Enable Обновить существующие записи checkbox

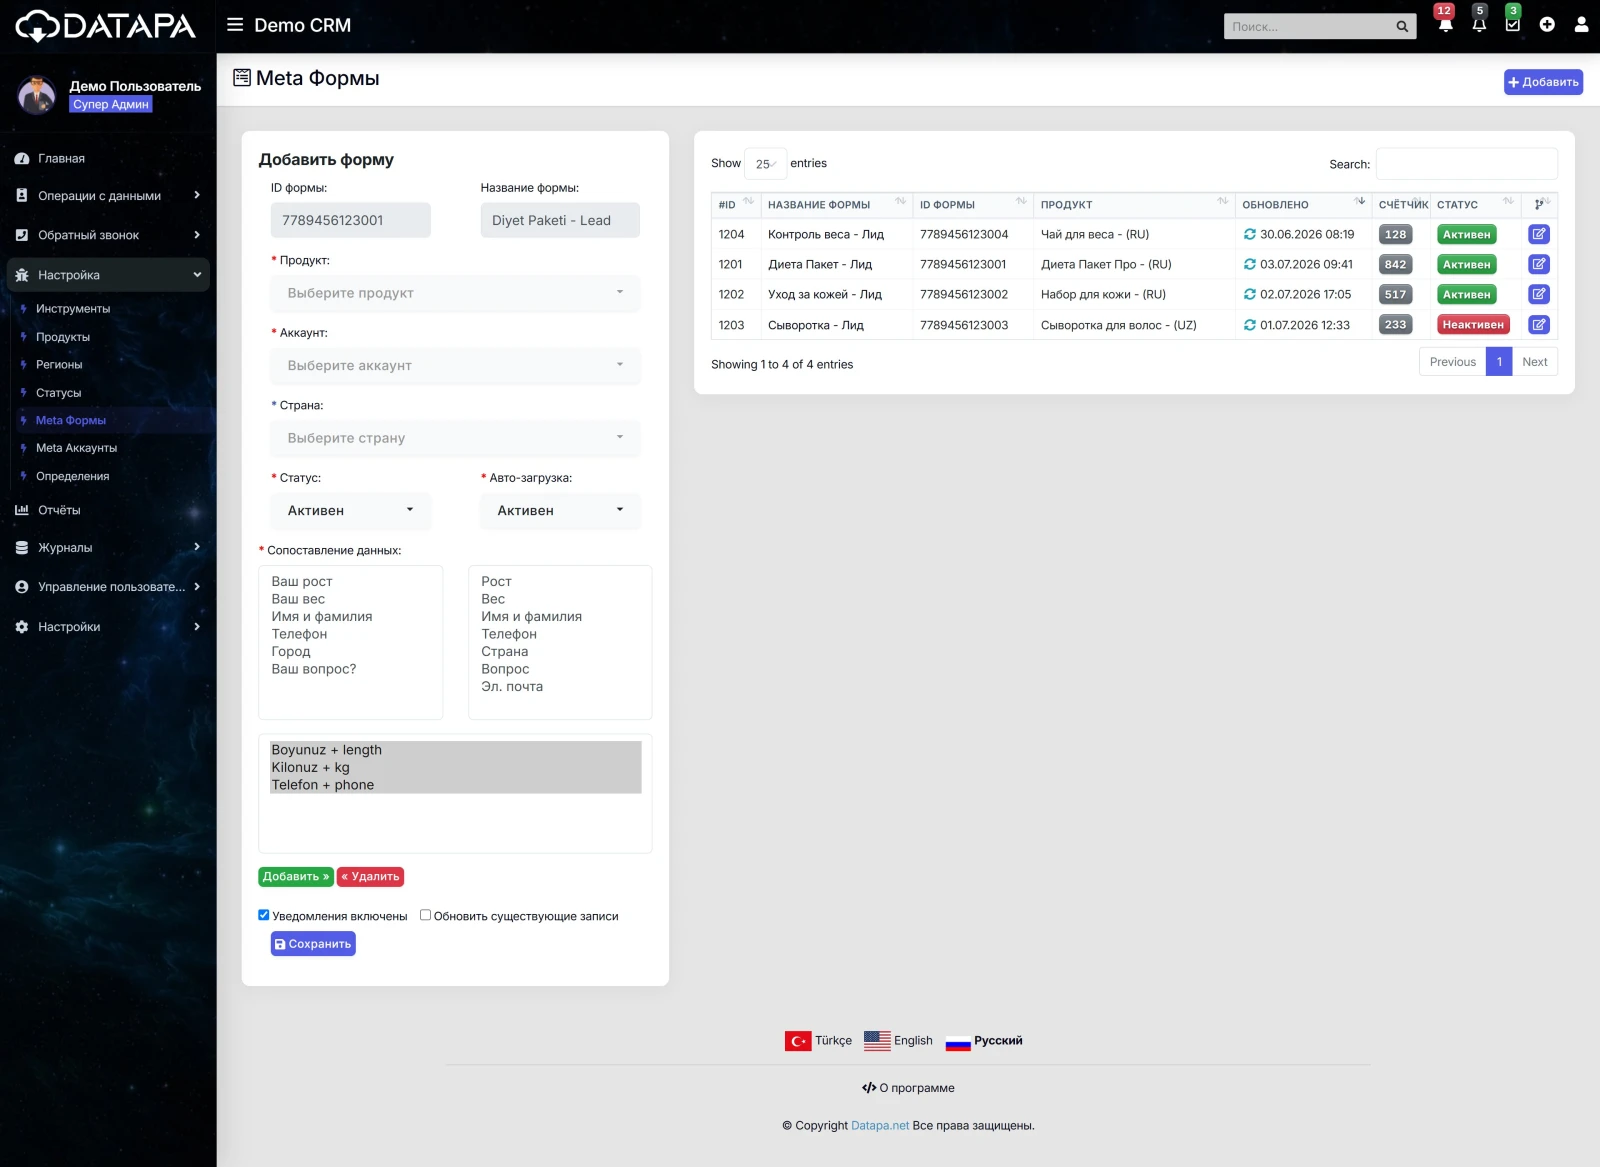coord(425,915)
